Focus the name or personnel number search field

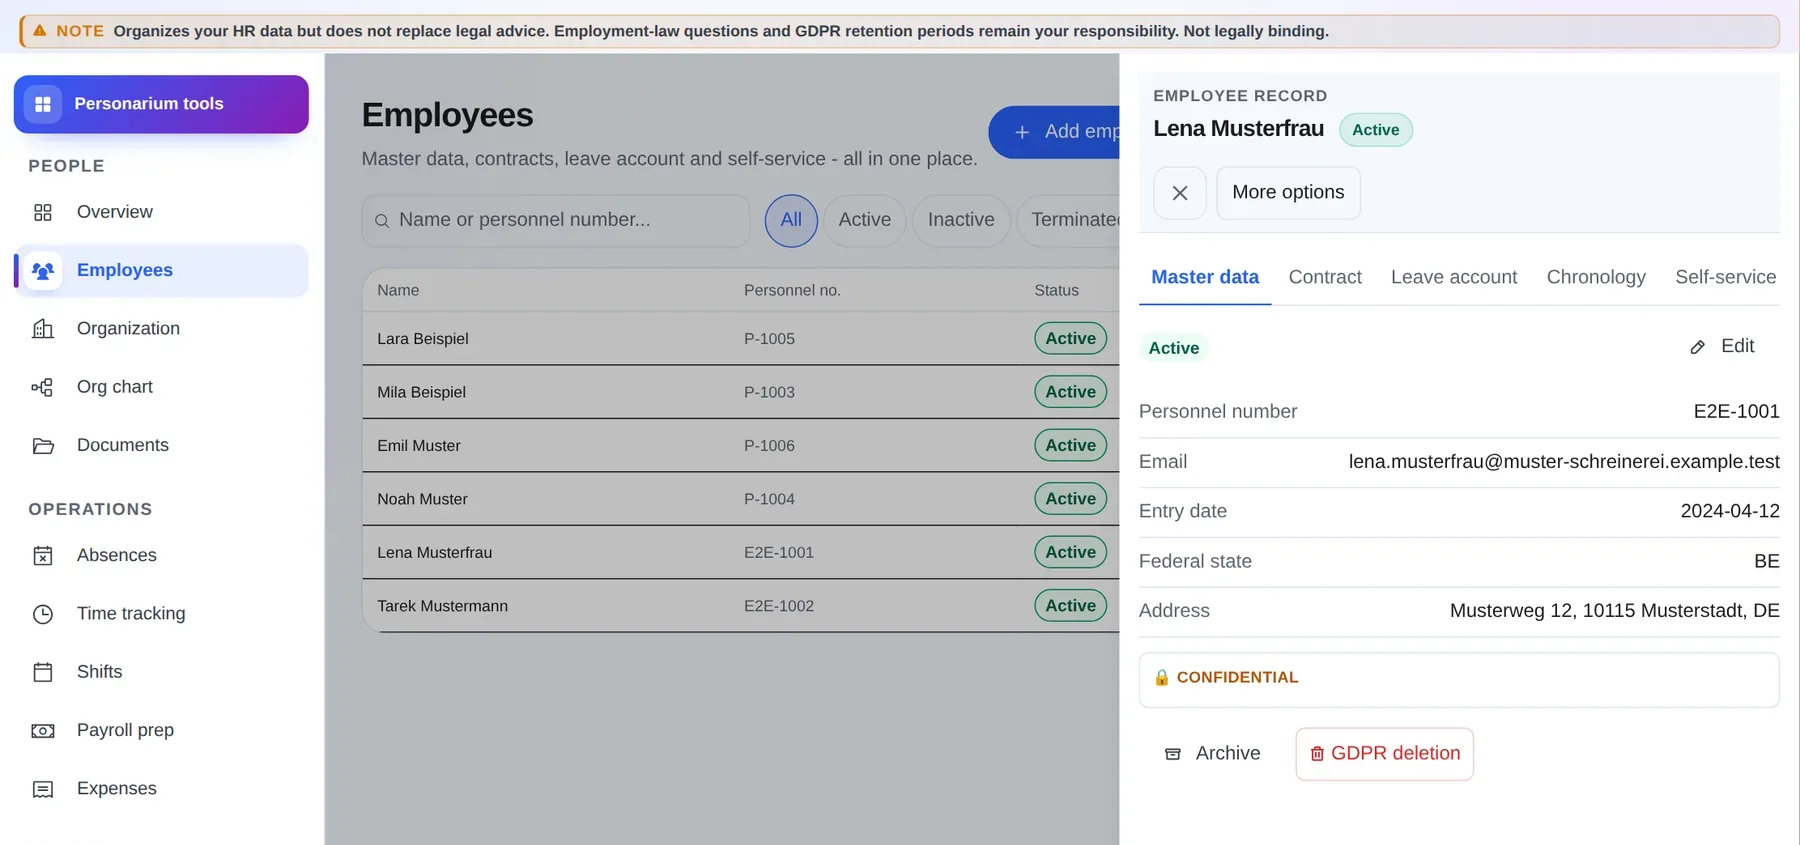(x=556, y=220)
